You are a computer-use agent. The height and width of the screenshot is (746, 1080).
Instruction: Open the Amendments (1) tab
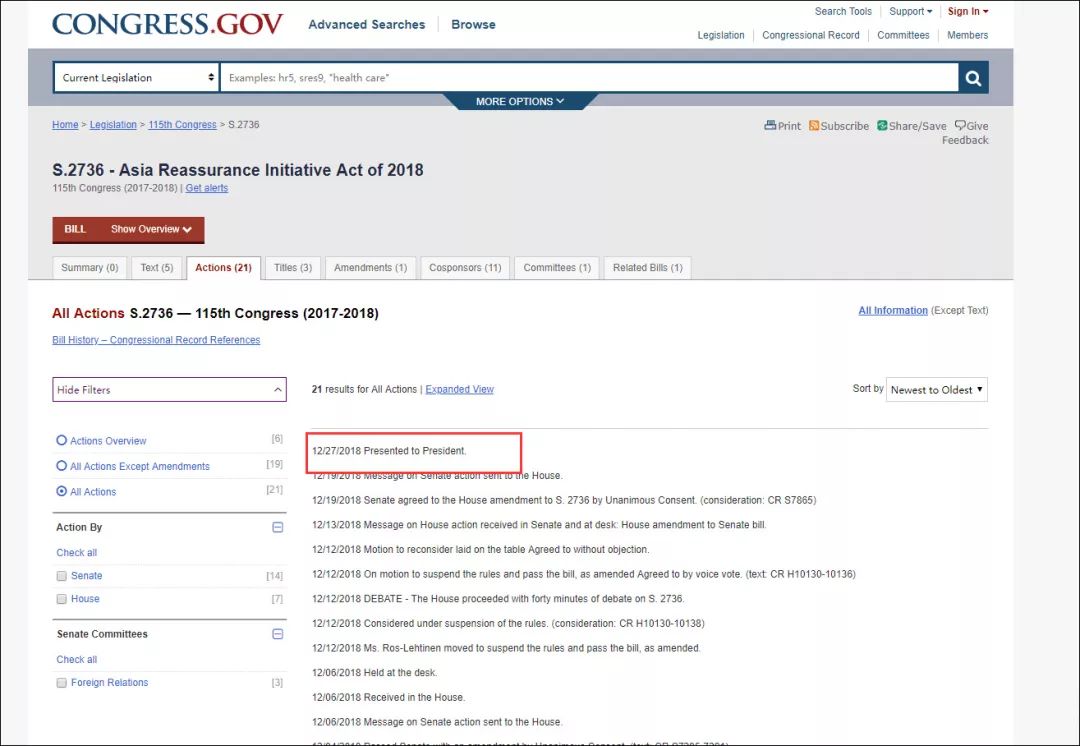pos(371,268)
